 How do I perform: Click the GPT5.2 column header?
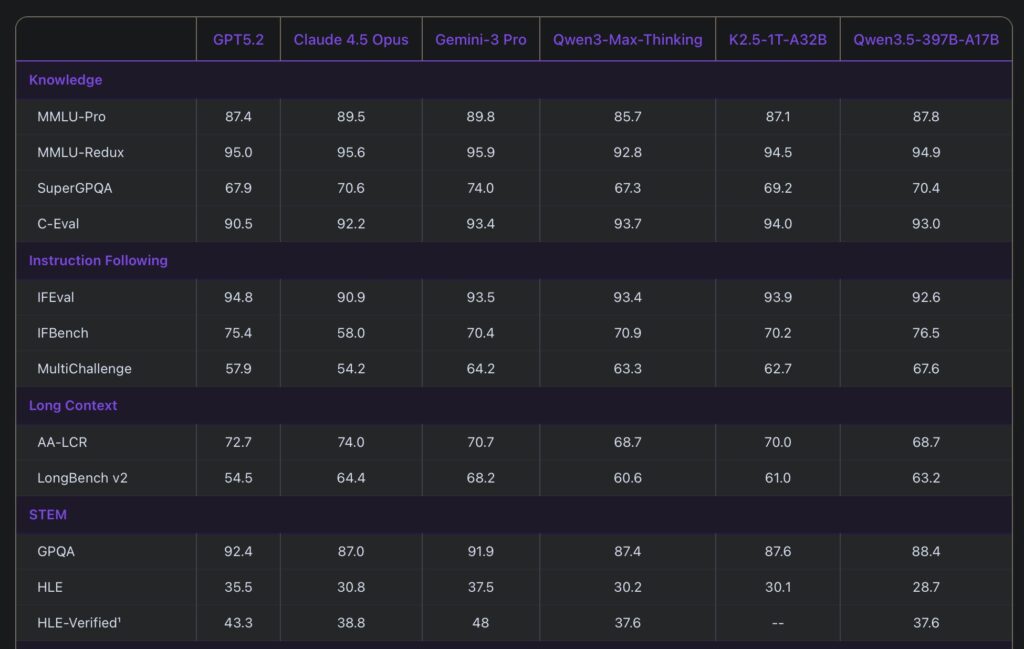point(238,40)
